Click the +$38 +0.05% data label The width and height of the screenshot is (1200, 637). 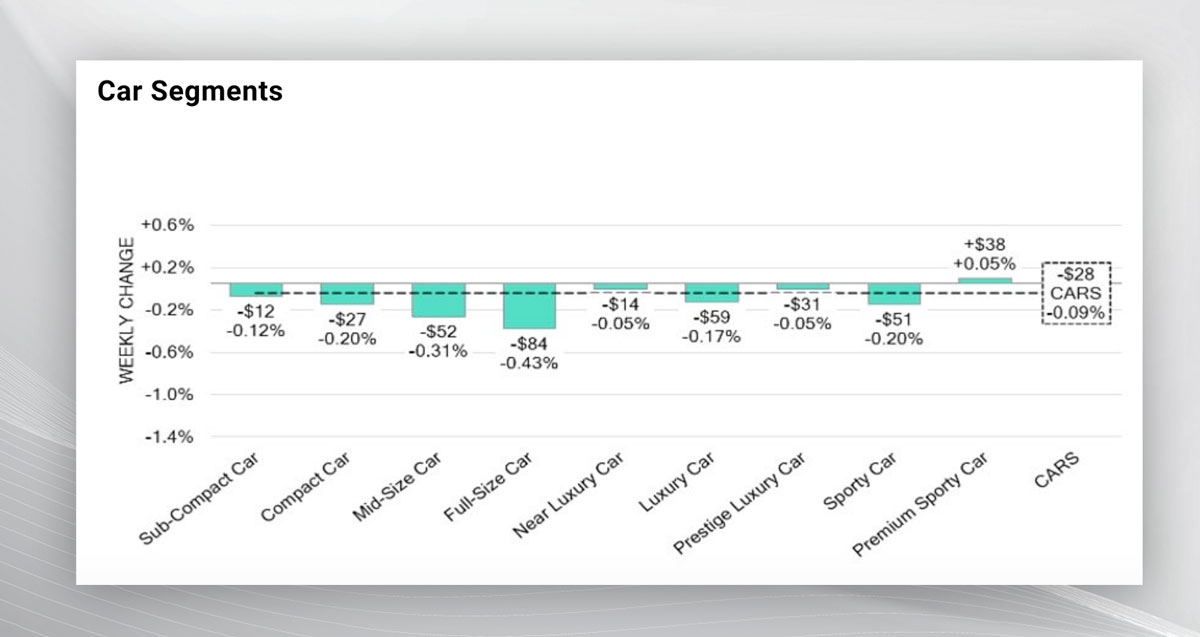coord(984,255)
